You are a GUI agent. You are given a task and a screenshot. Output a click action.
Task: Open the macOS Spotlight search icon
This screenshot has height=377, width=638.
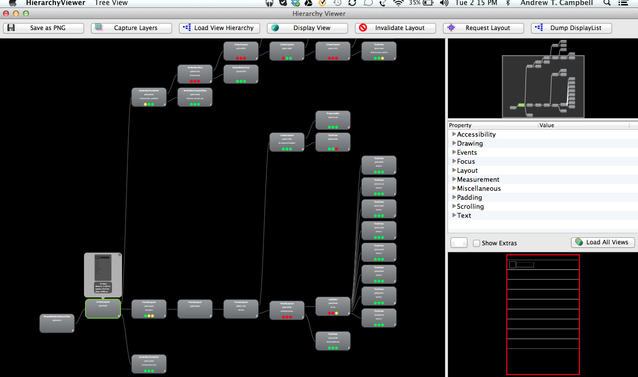click(x=607, y=3)
